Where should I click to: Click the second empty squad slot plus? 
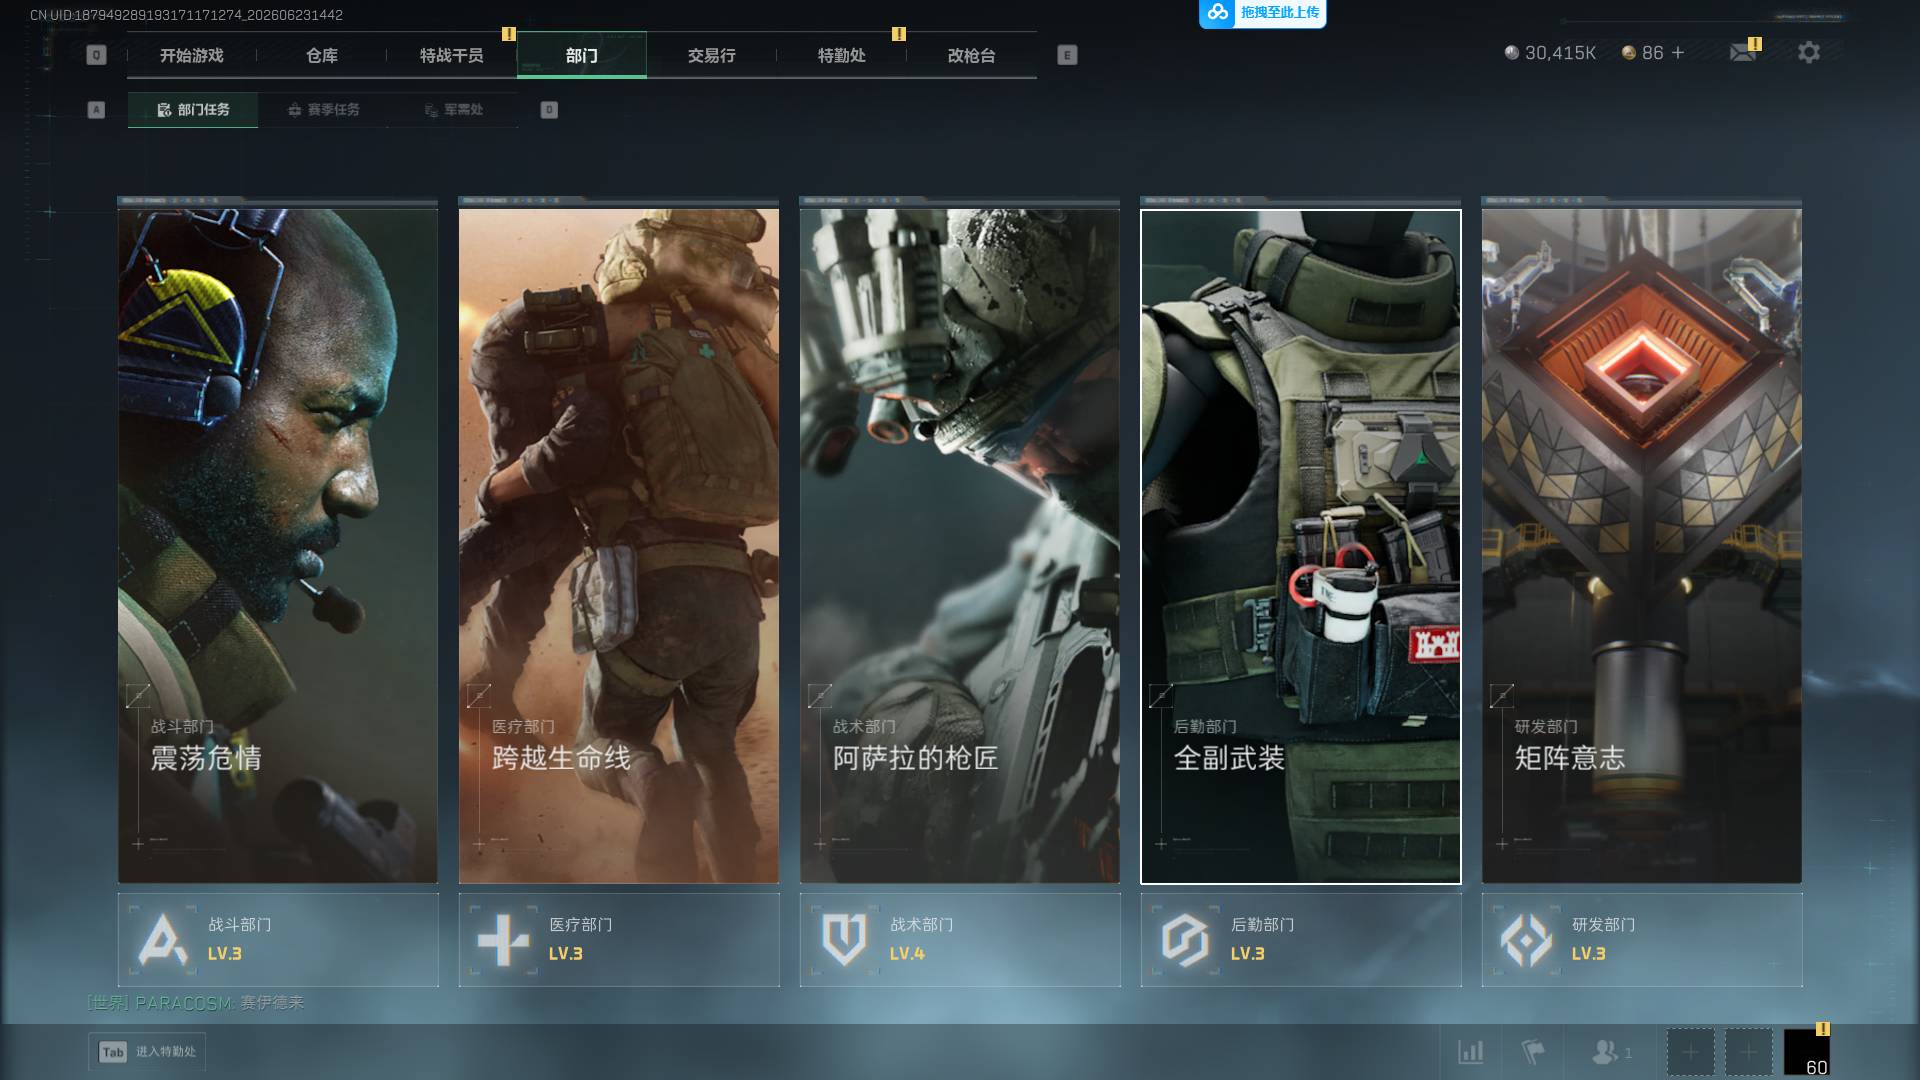(x=1748, y=1052)
